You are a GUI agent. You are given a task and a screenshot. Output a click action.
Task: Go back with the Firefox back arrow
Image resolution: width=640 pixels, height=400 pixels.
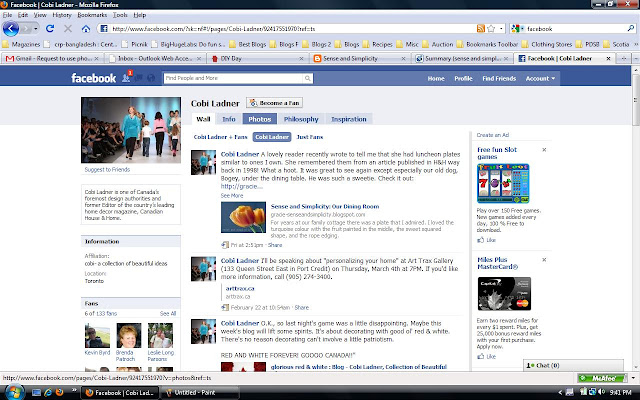coord(11,29)
